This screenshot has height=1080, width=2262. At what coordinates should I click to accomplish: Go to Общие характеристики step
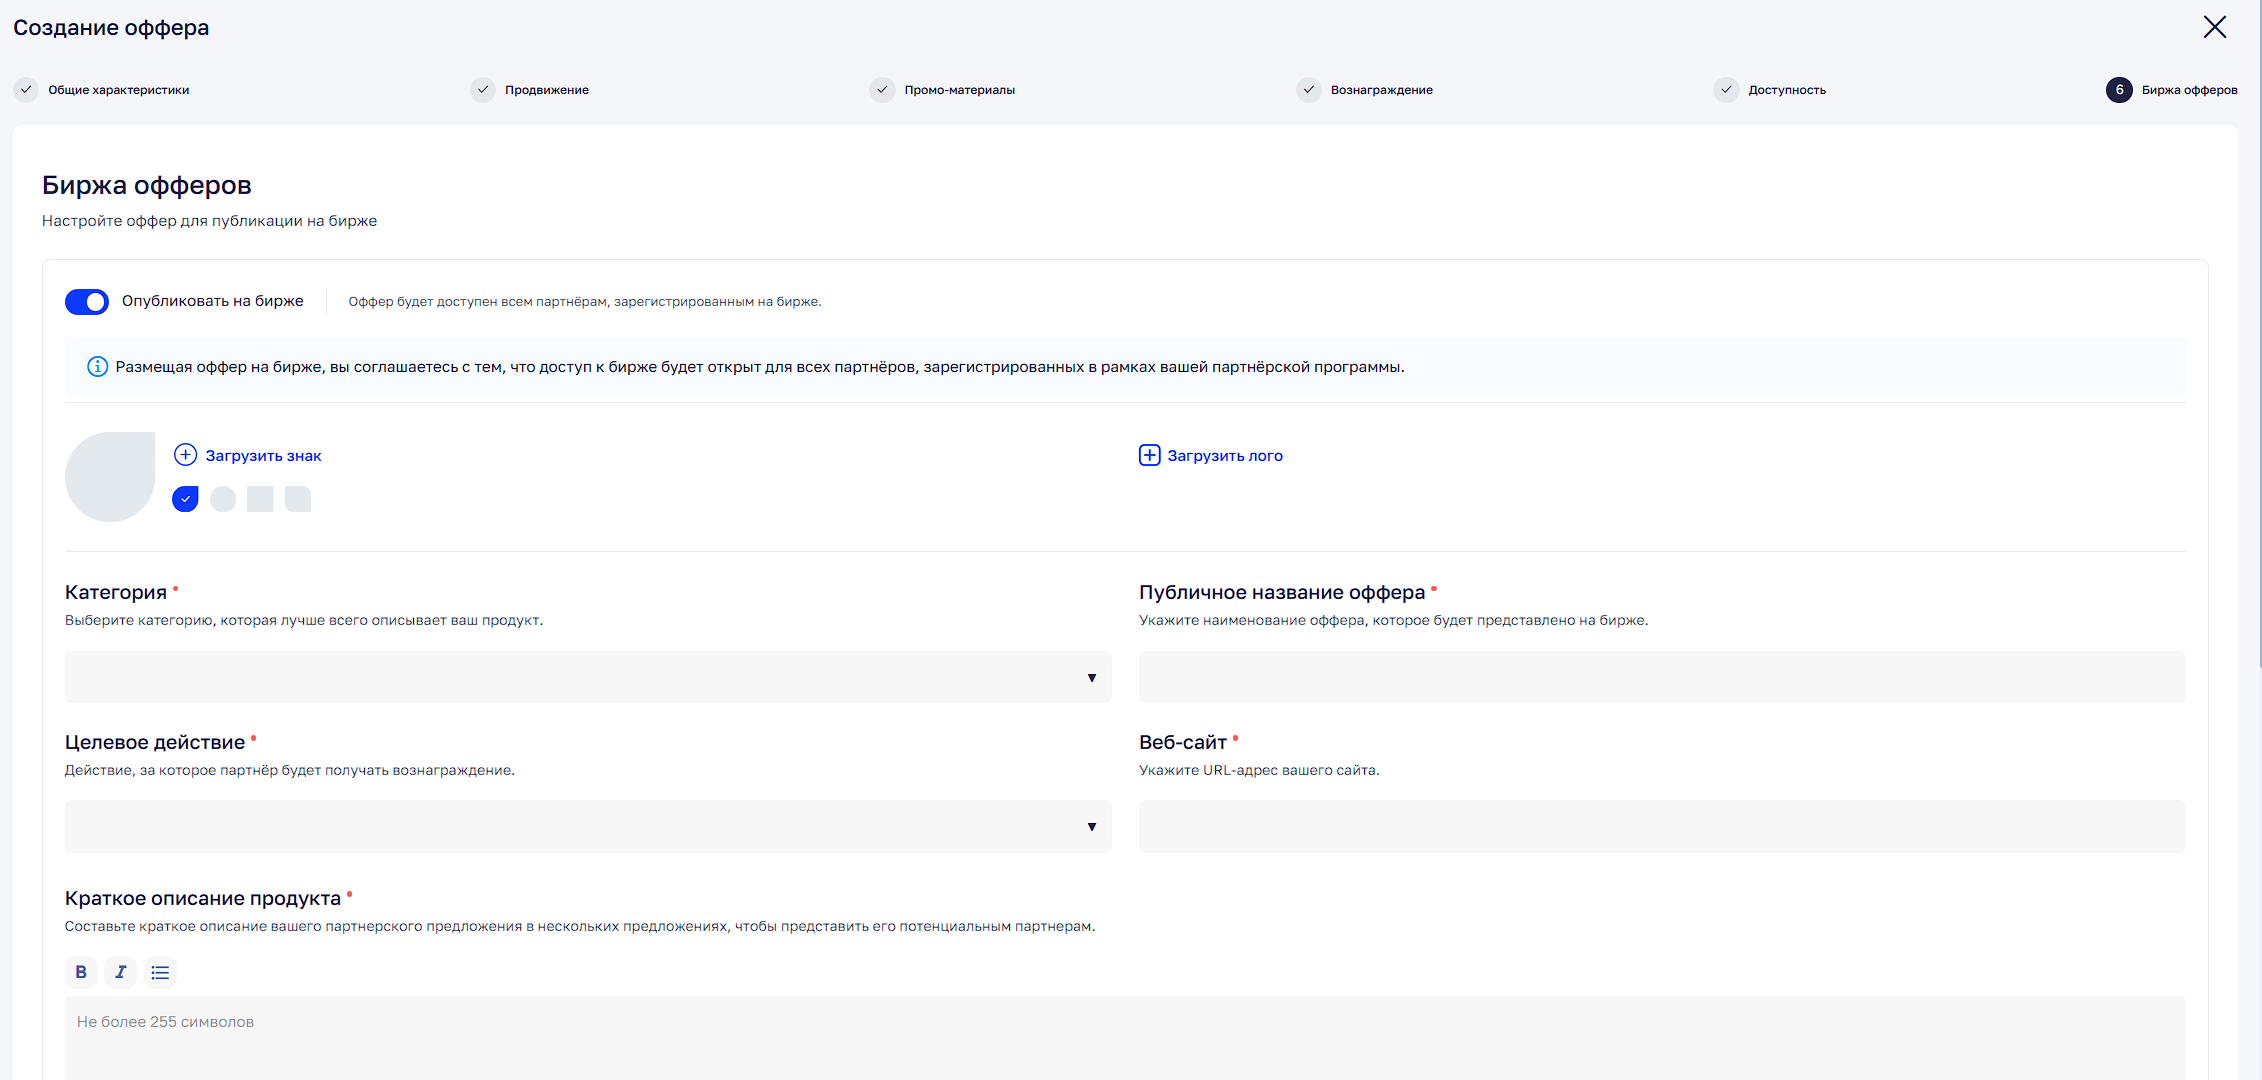pos(118,90)
